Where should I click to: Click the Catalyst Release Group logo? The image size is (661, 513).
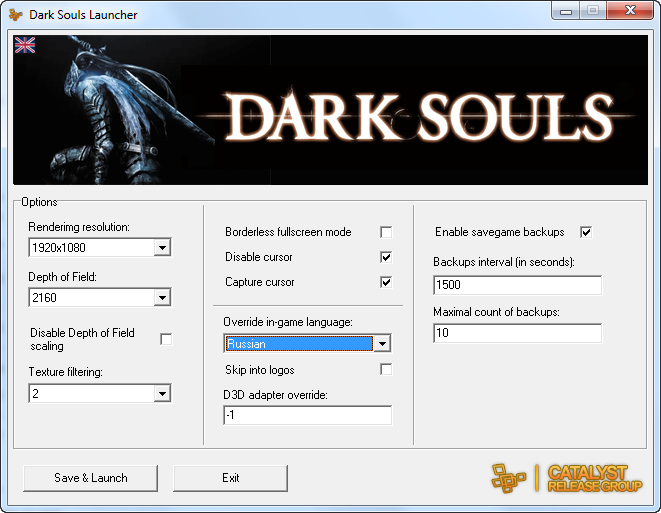click(567, 478)
